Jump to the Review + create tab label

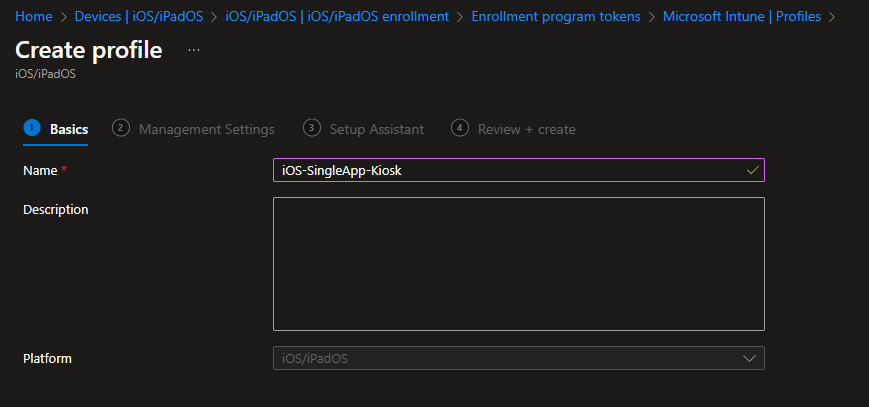pyautogui.click(x=526, y=129)
